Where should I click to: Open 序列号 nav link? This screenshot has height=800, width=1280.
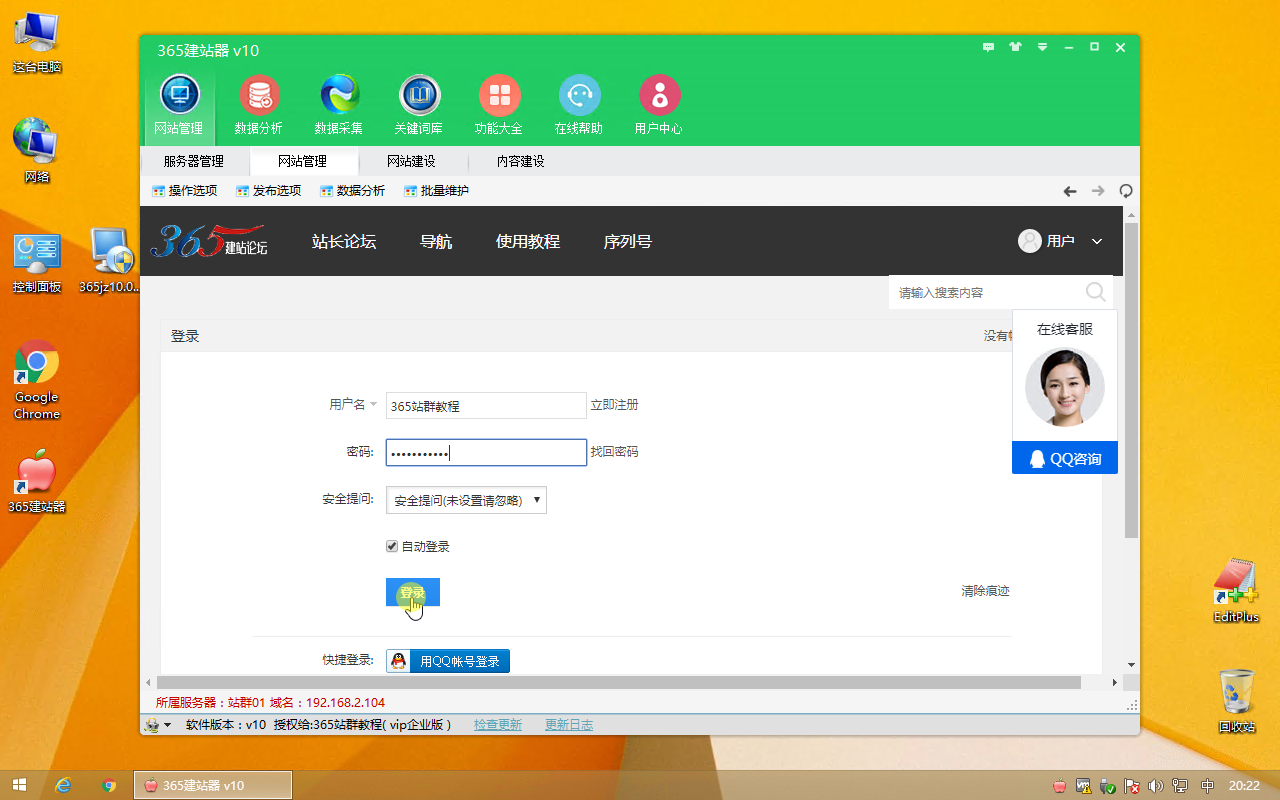coord(628,241)
